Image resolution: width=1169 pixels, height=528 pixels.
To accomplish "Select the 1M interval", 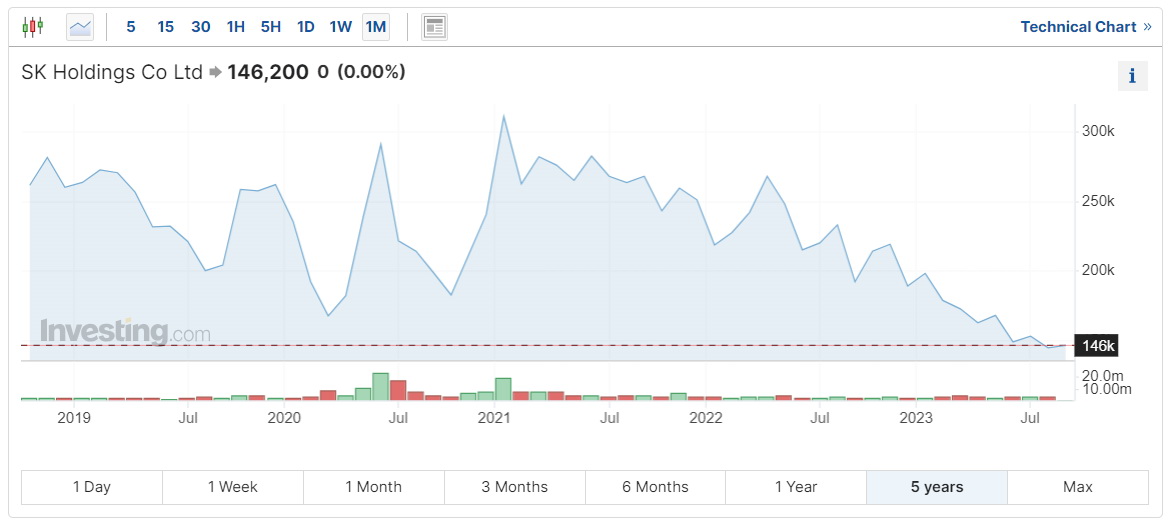I will (376, 28).
